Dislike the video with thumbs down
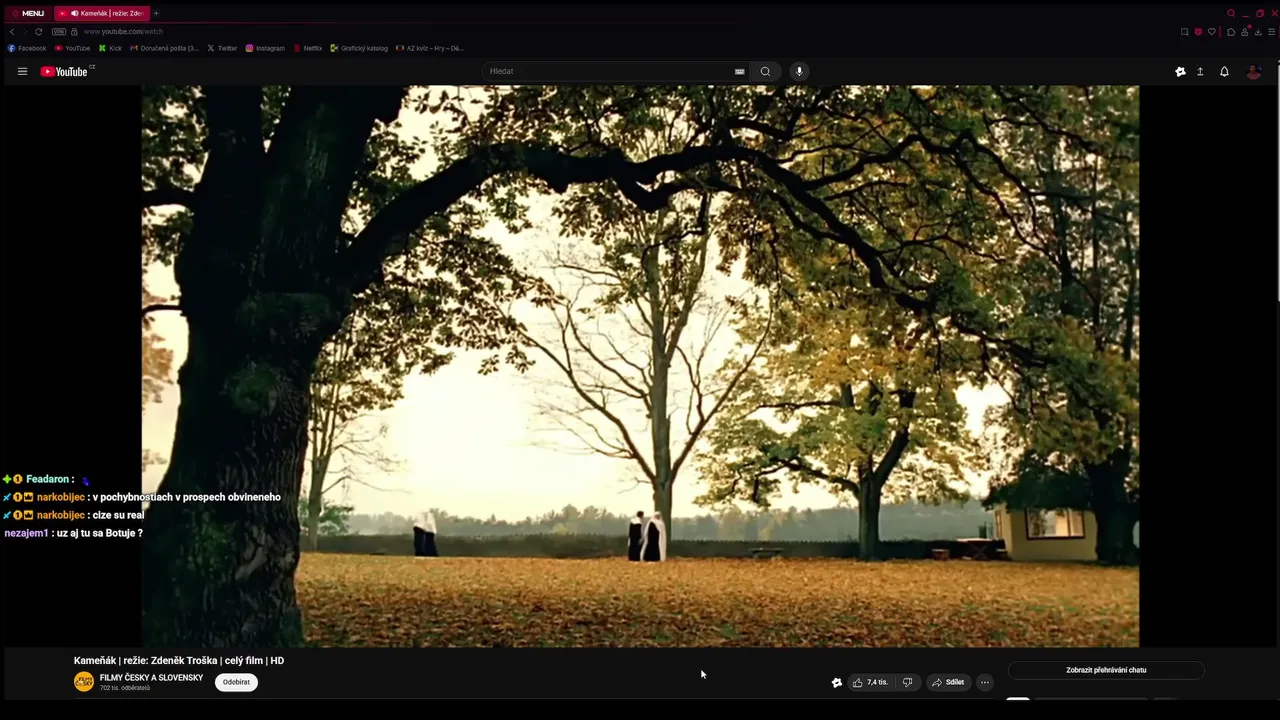The height and width of the screenshot is (720, 1280). point(907,682)
